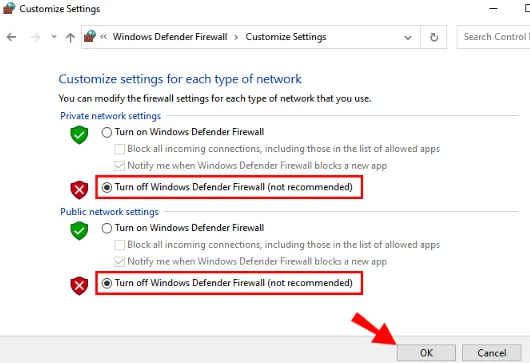
Task: Click the Customize settings for each type heading
Action: pos(180,79)
